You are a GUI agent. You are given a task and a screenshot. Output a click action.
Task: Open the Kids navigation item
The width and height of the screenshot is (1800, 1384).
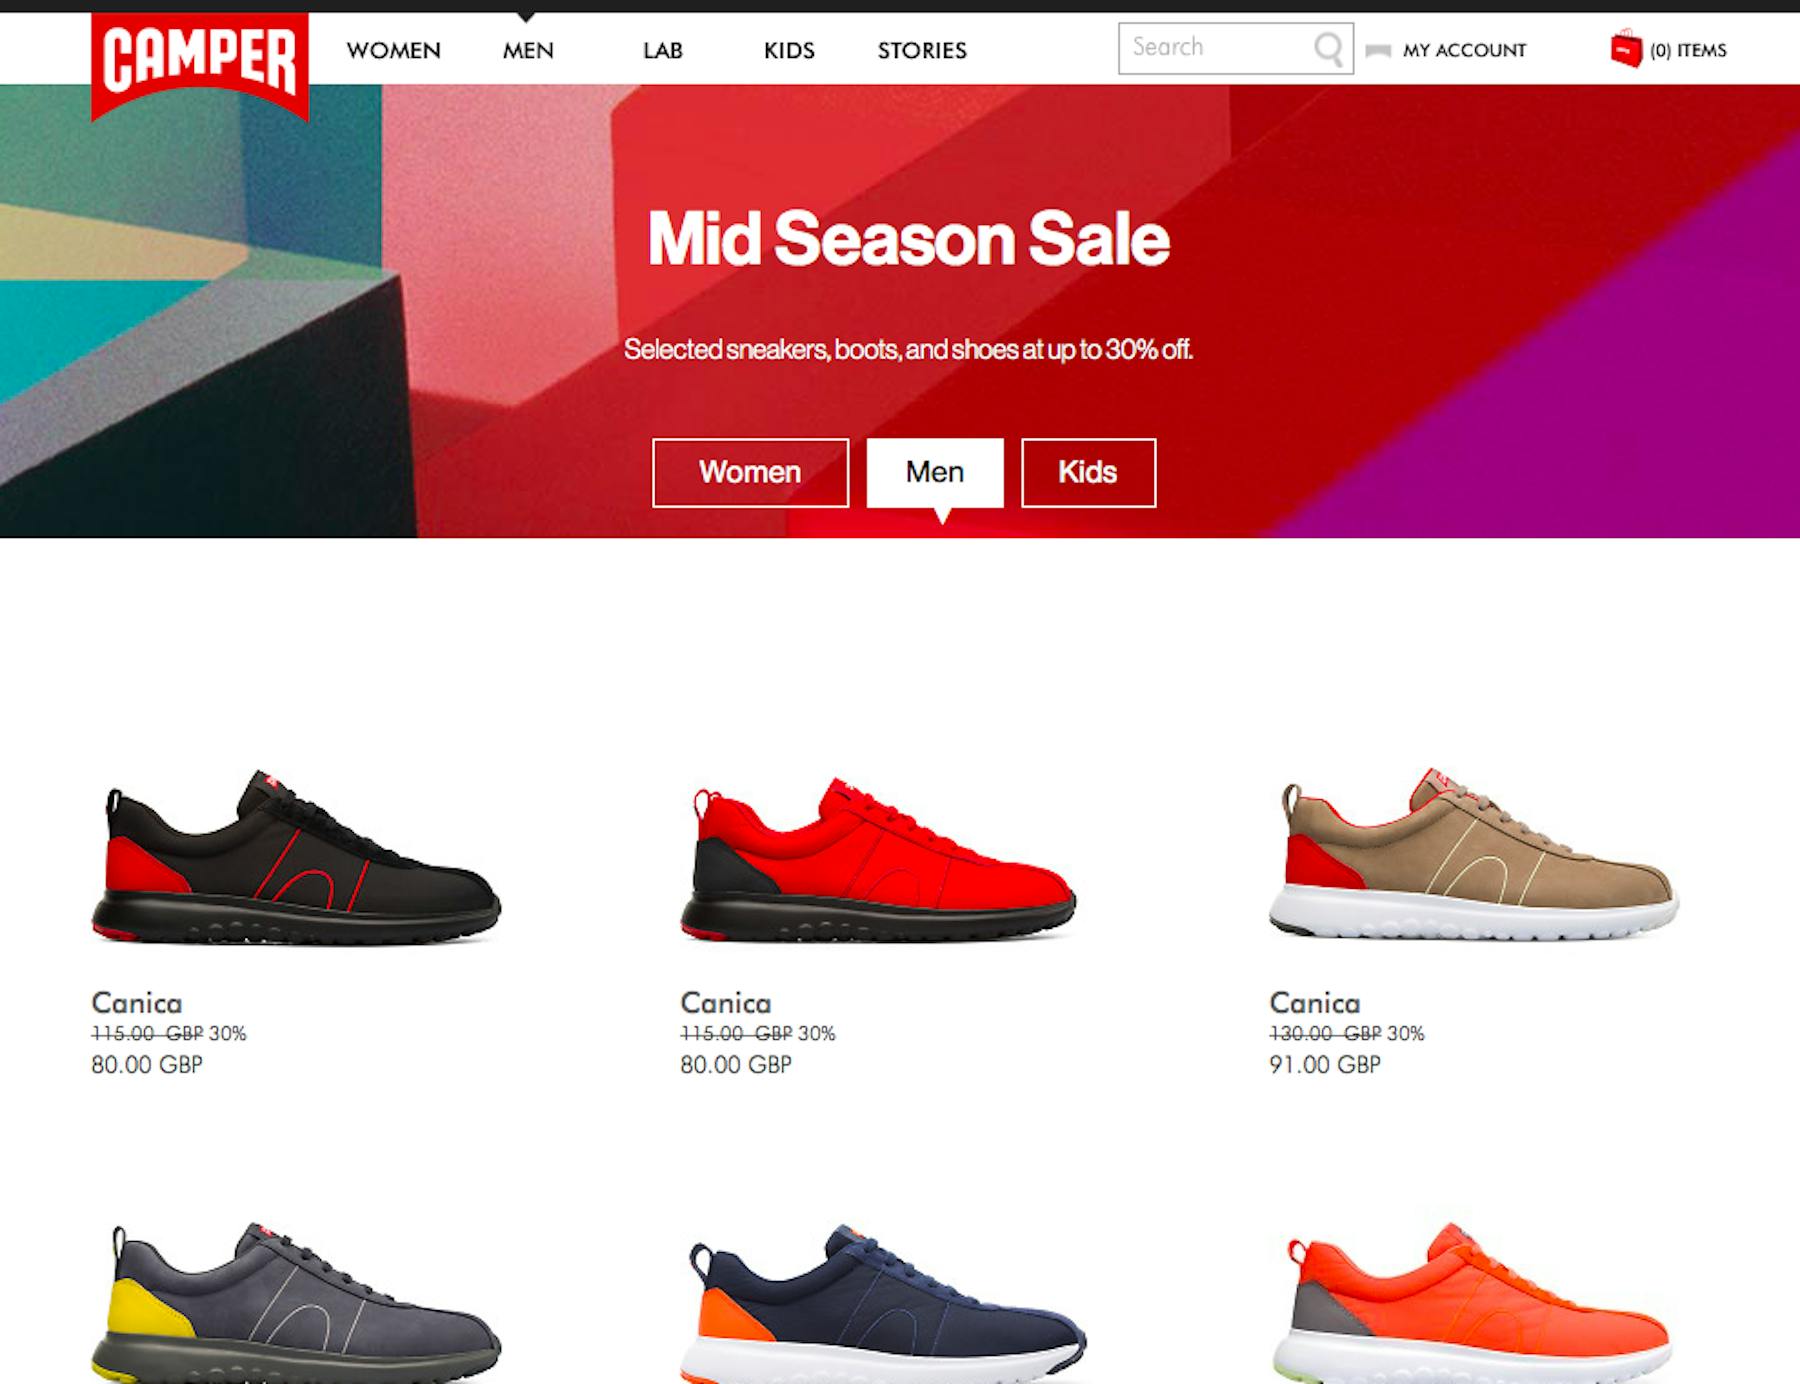789,50
